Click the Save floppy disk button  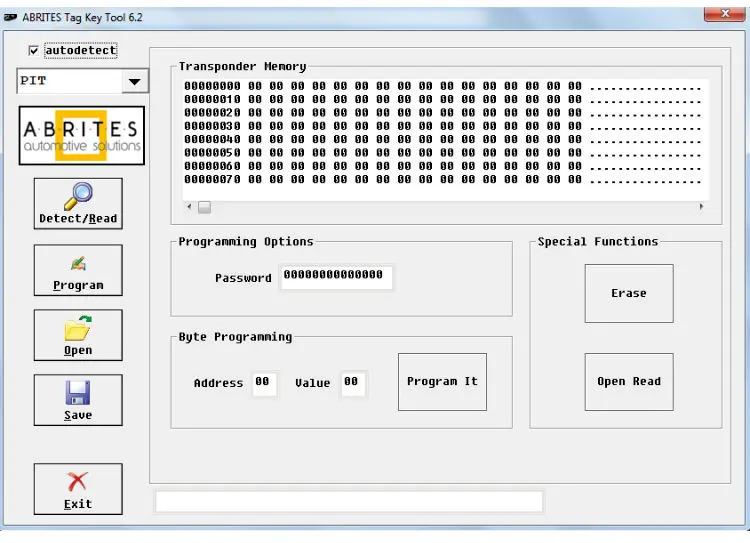pos(78,400)
